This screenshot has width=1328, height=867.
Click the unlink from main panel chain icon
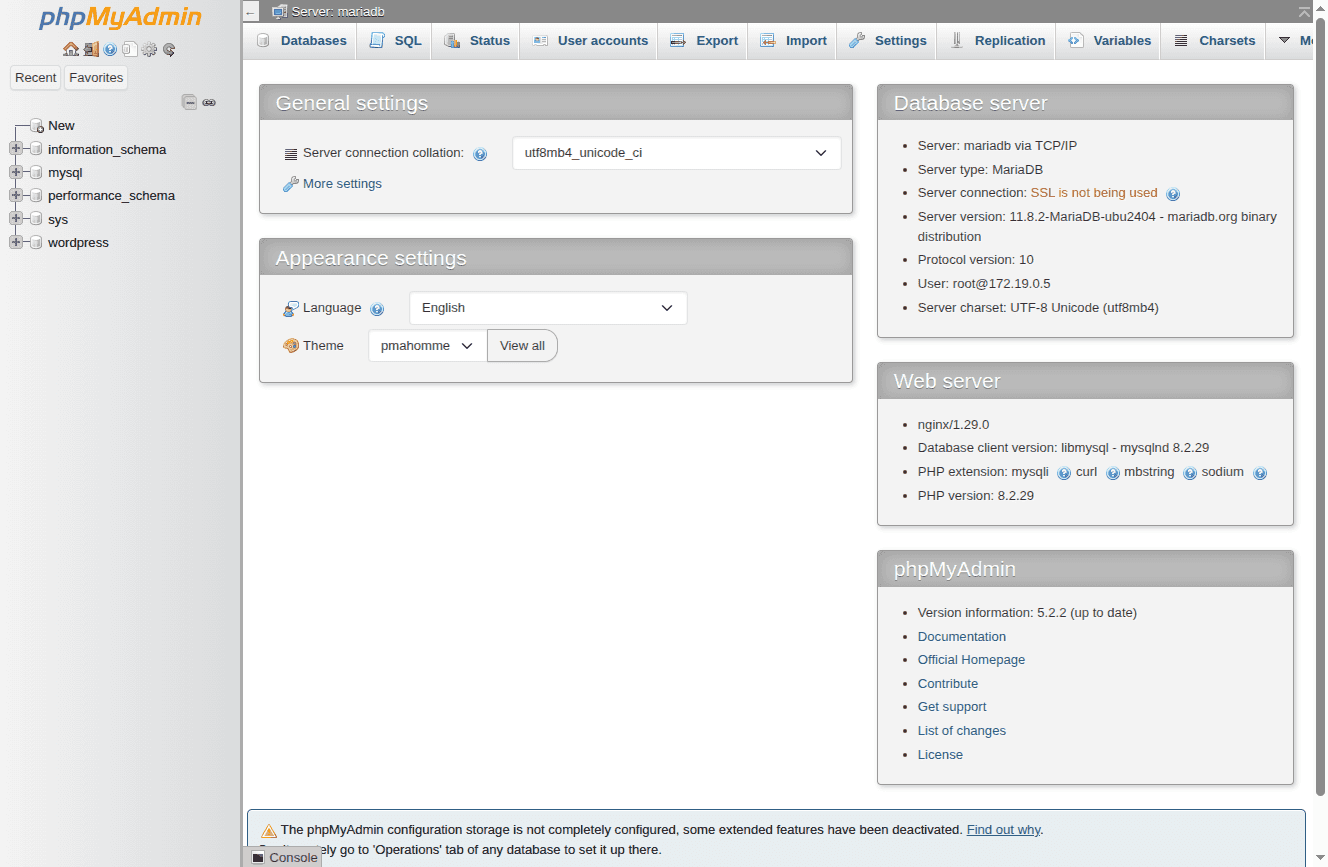209,102
